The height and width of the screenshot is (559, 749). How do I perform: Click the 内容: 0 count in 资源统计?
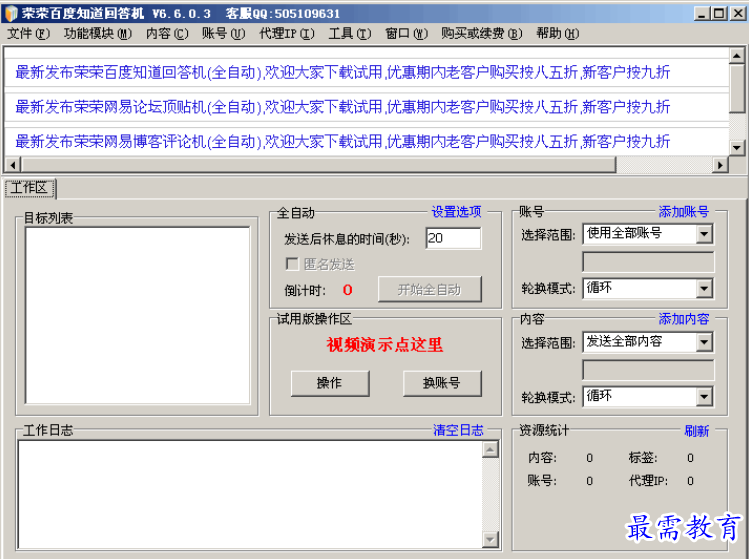[589, 458]
